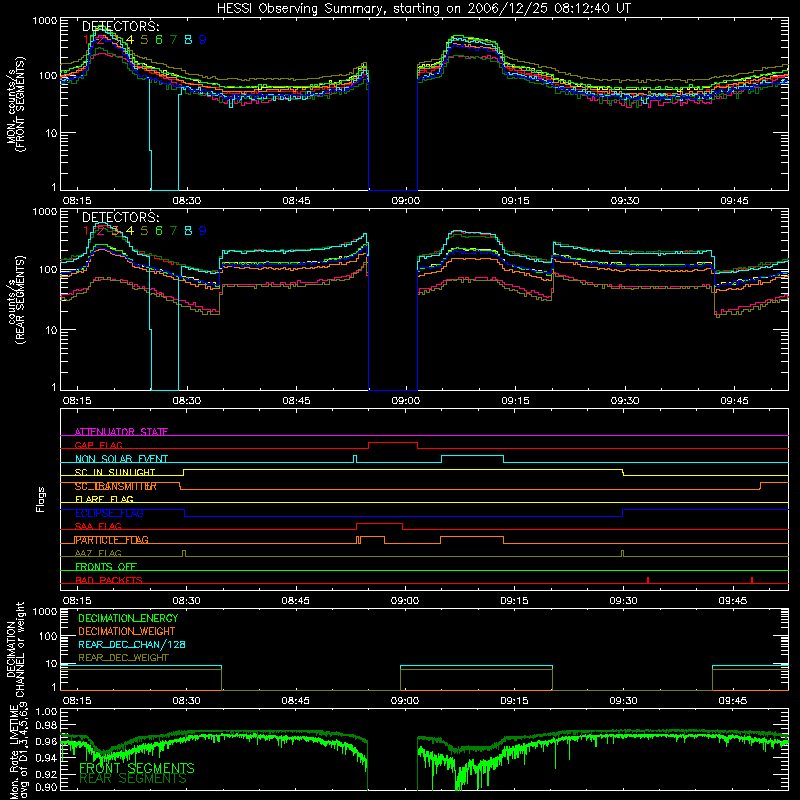Click the DECIMATION CHANNEL or weight axis label
The image size is (800, 800).
tap(16, 649)
